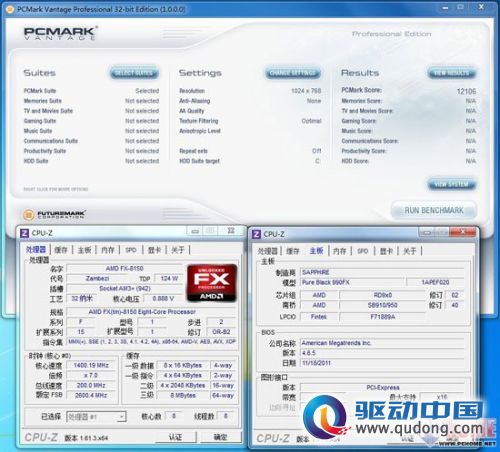
Task: Open 关于 tab in right CPU-Z window
Action: [410, 251]
